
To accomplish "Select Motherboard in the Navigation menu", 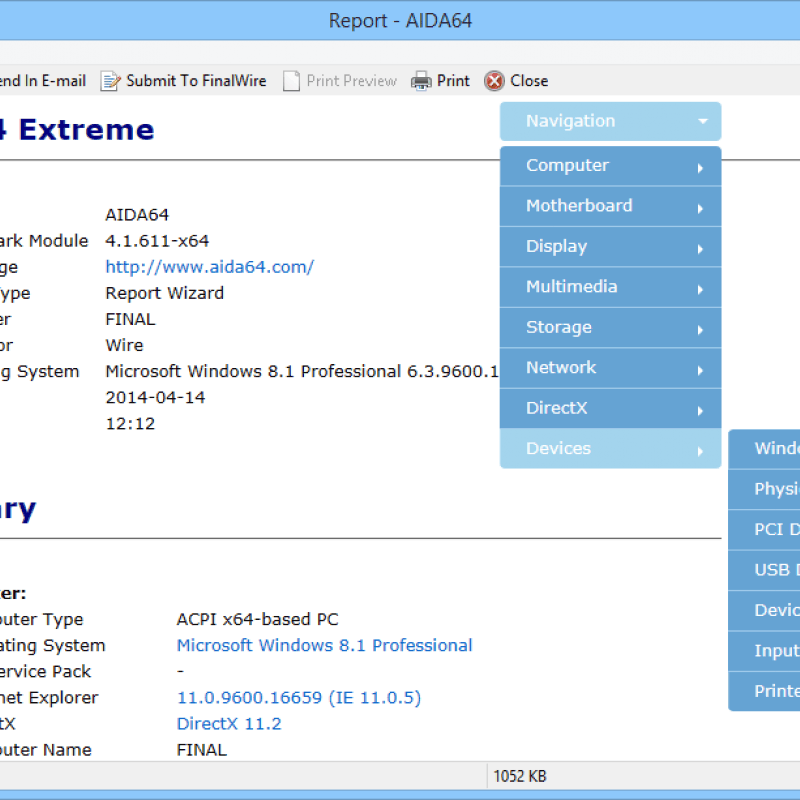I will [580, 206].
